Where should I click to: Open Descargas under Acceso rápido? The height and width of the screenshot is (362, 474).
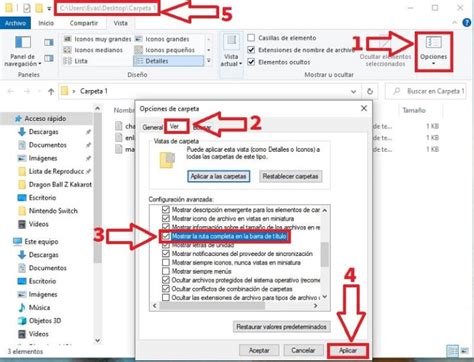[x=43, y=132]
